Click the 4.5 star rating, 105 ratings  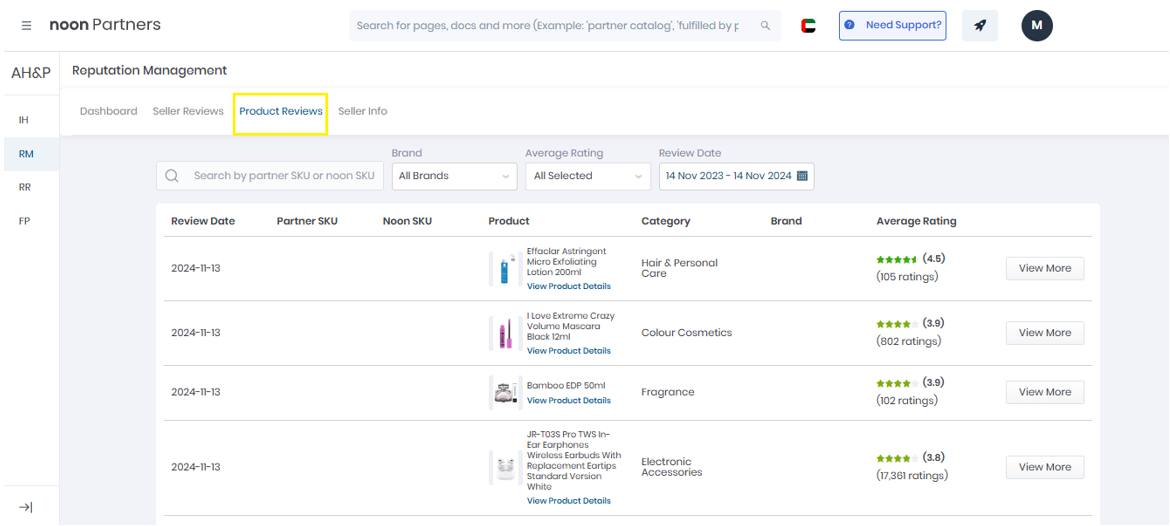pos(910,268)
